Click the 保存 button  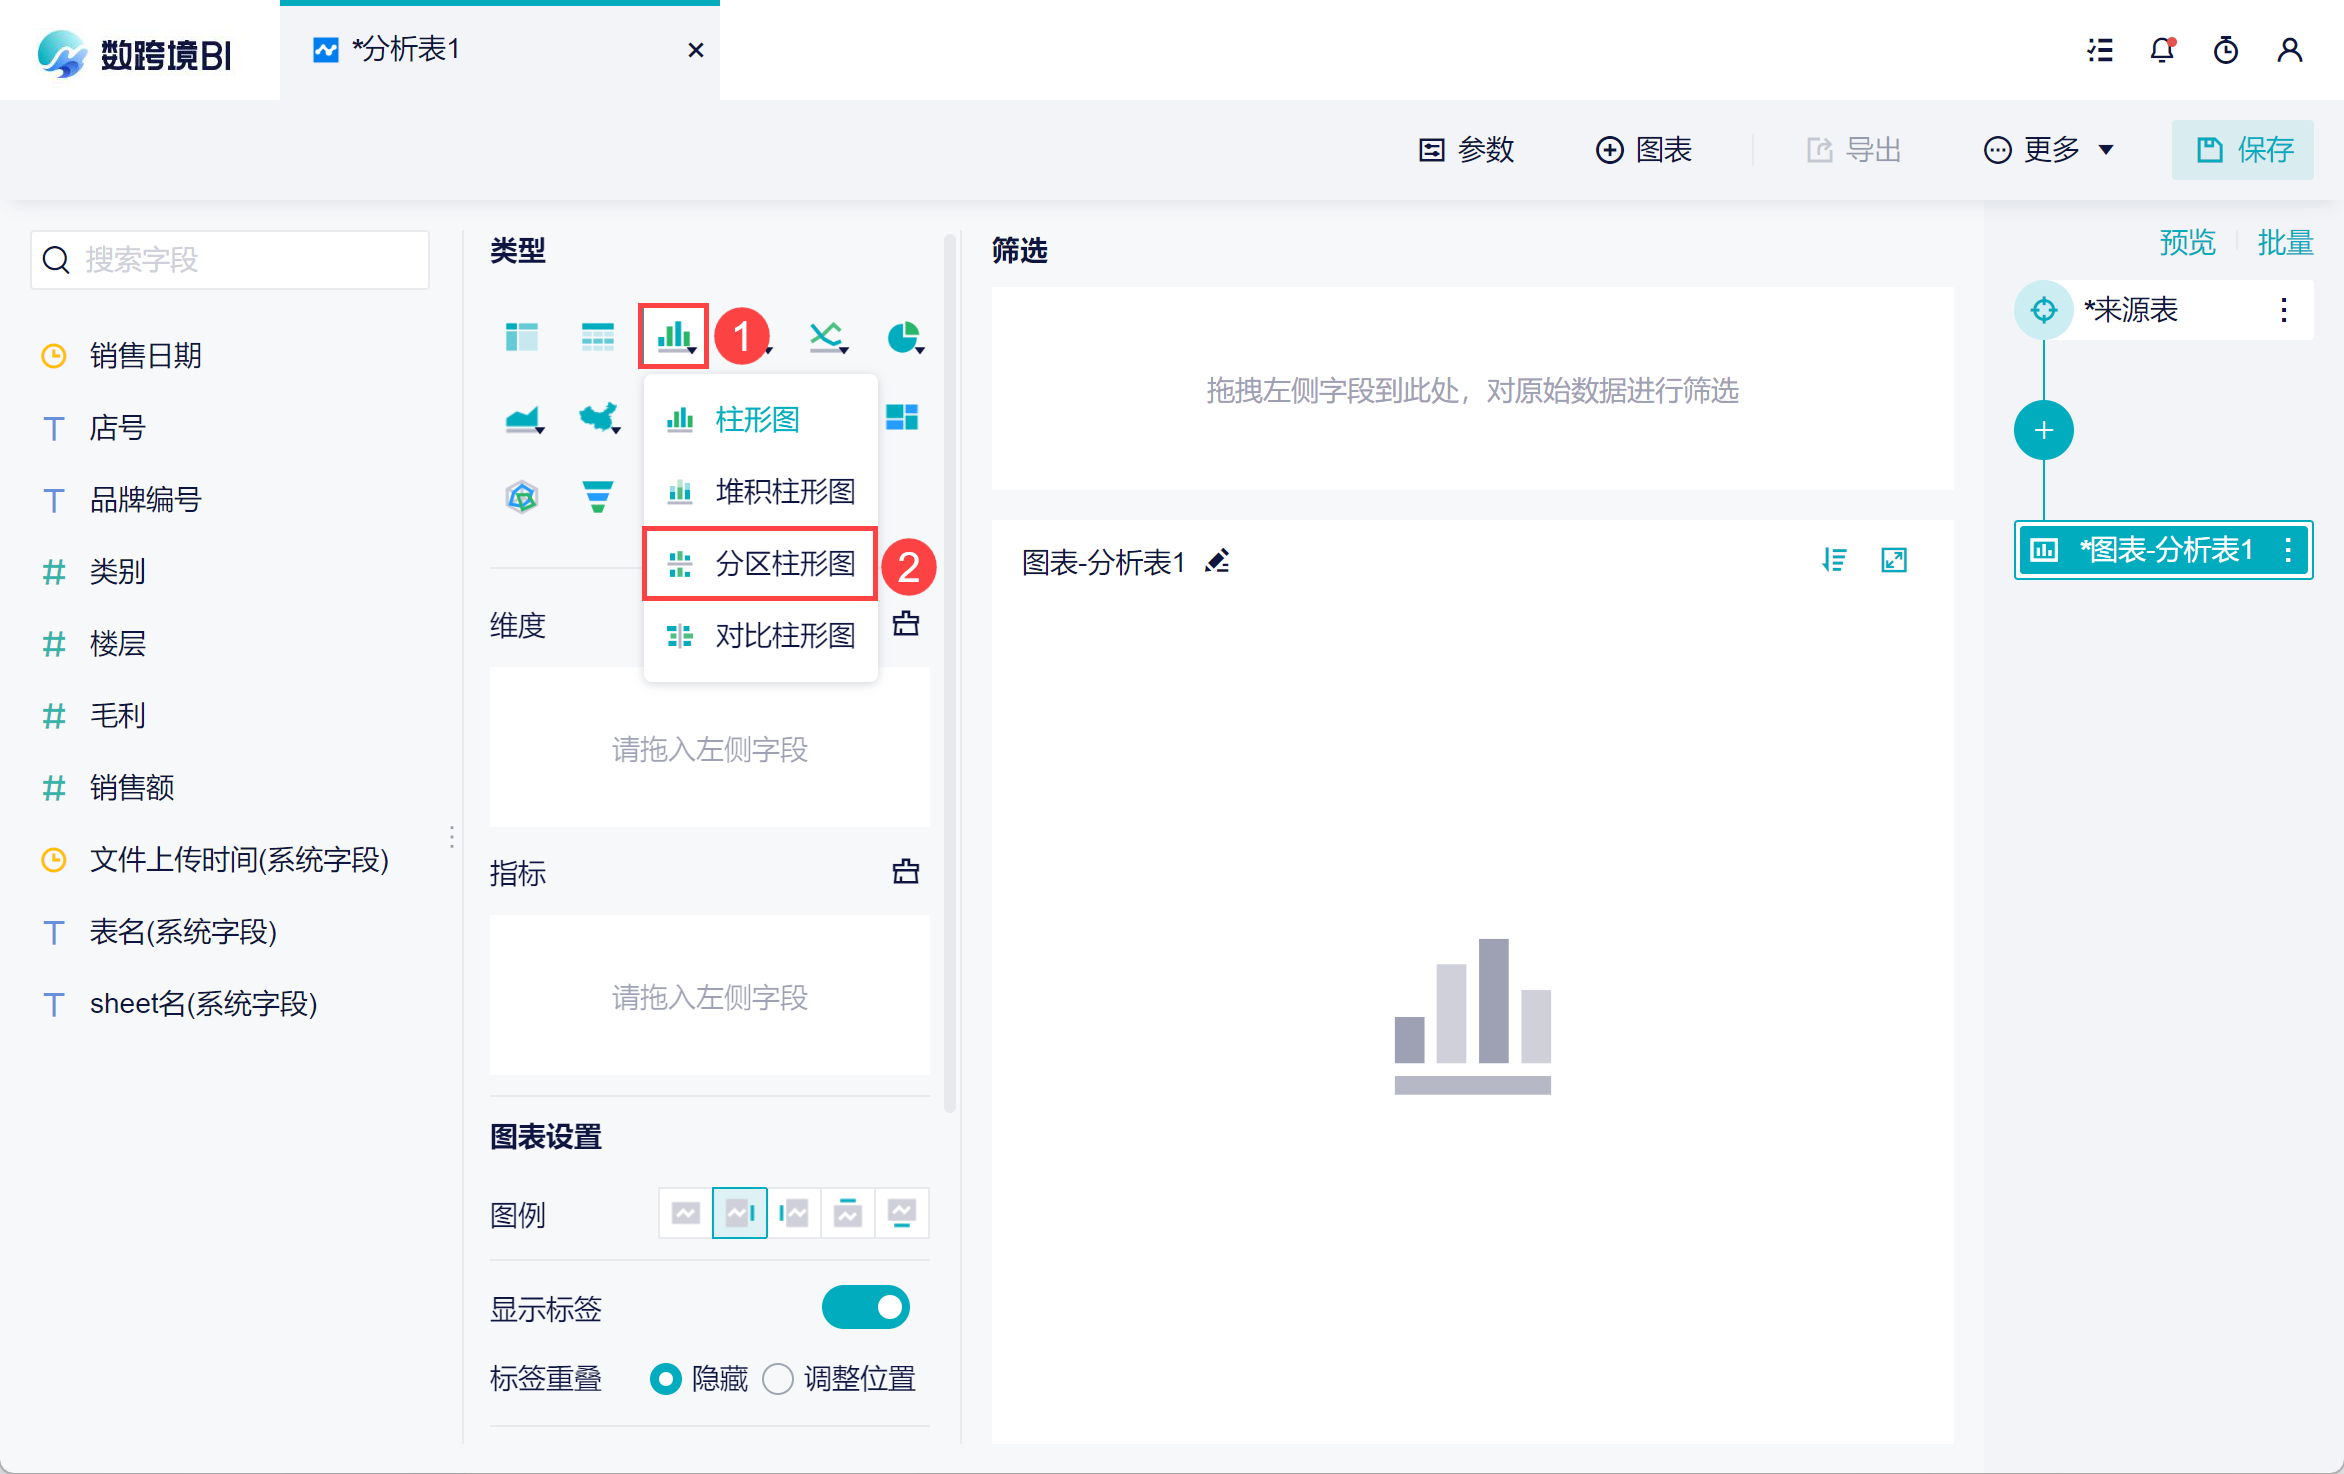coord(2243,150)
